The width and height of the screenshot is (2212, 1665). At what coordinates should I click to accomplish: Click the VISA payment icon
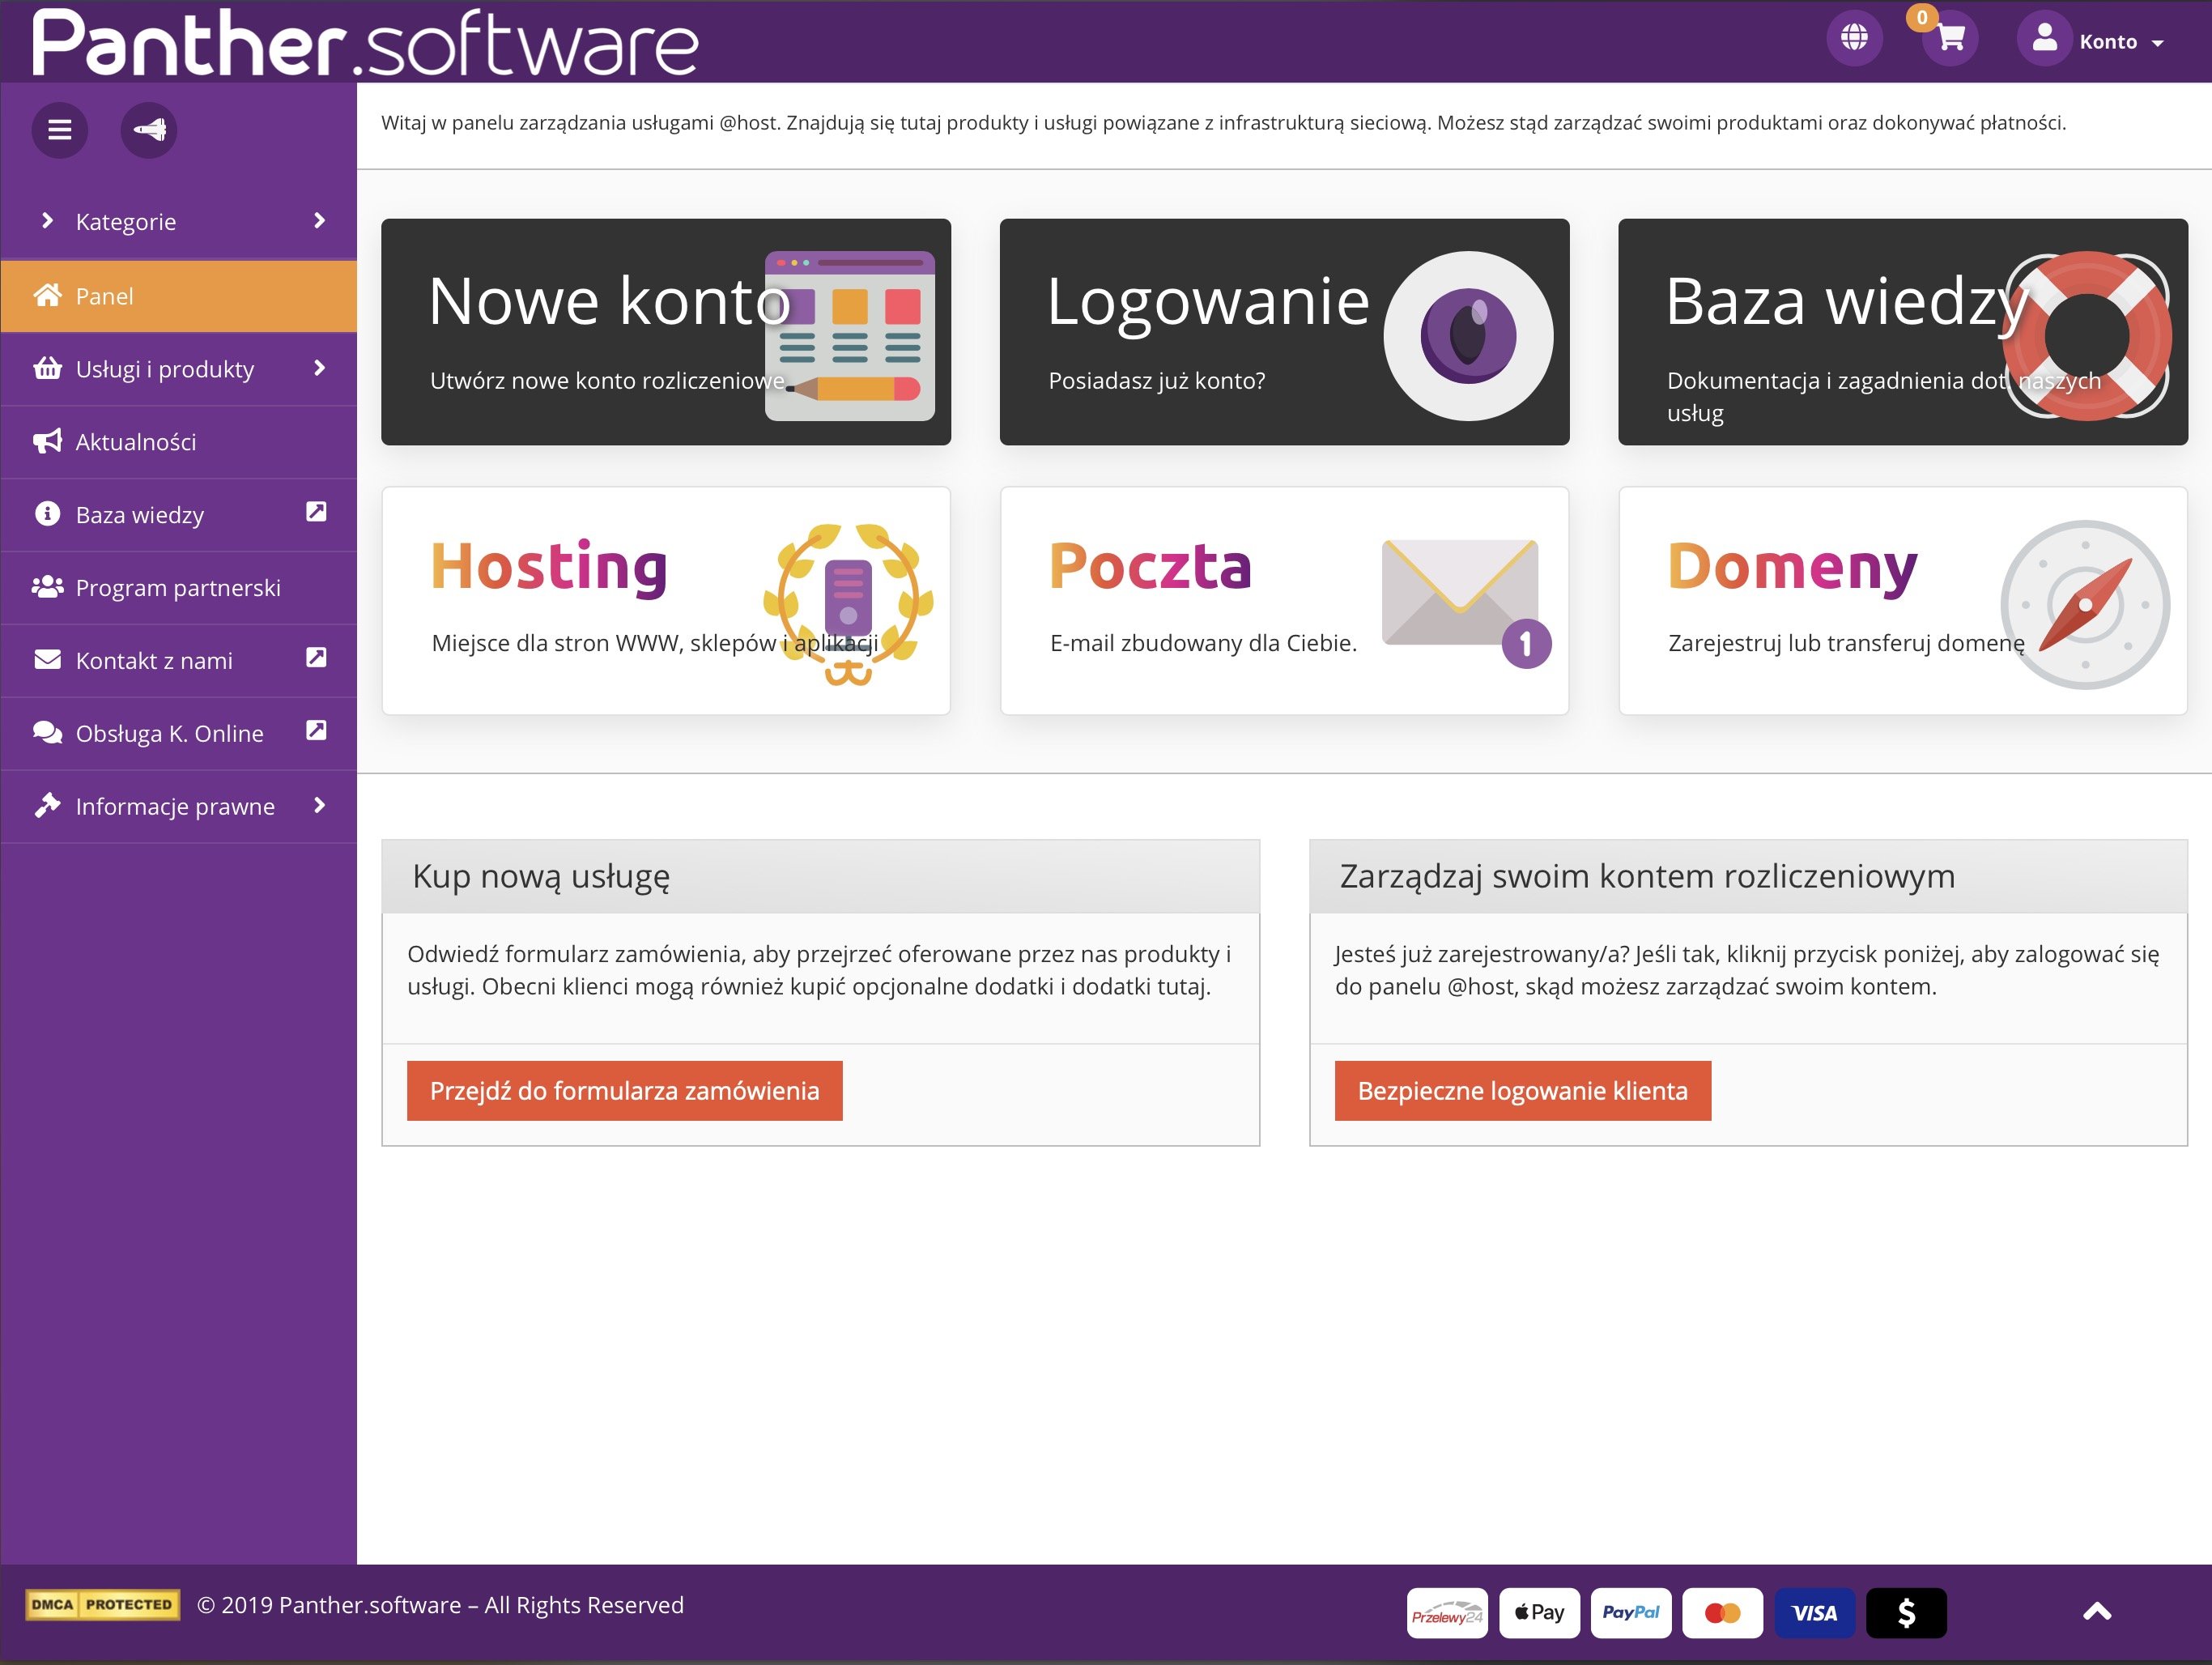(1815, 1613)
